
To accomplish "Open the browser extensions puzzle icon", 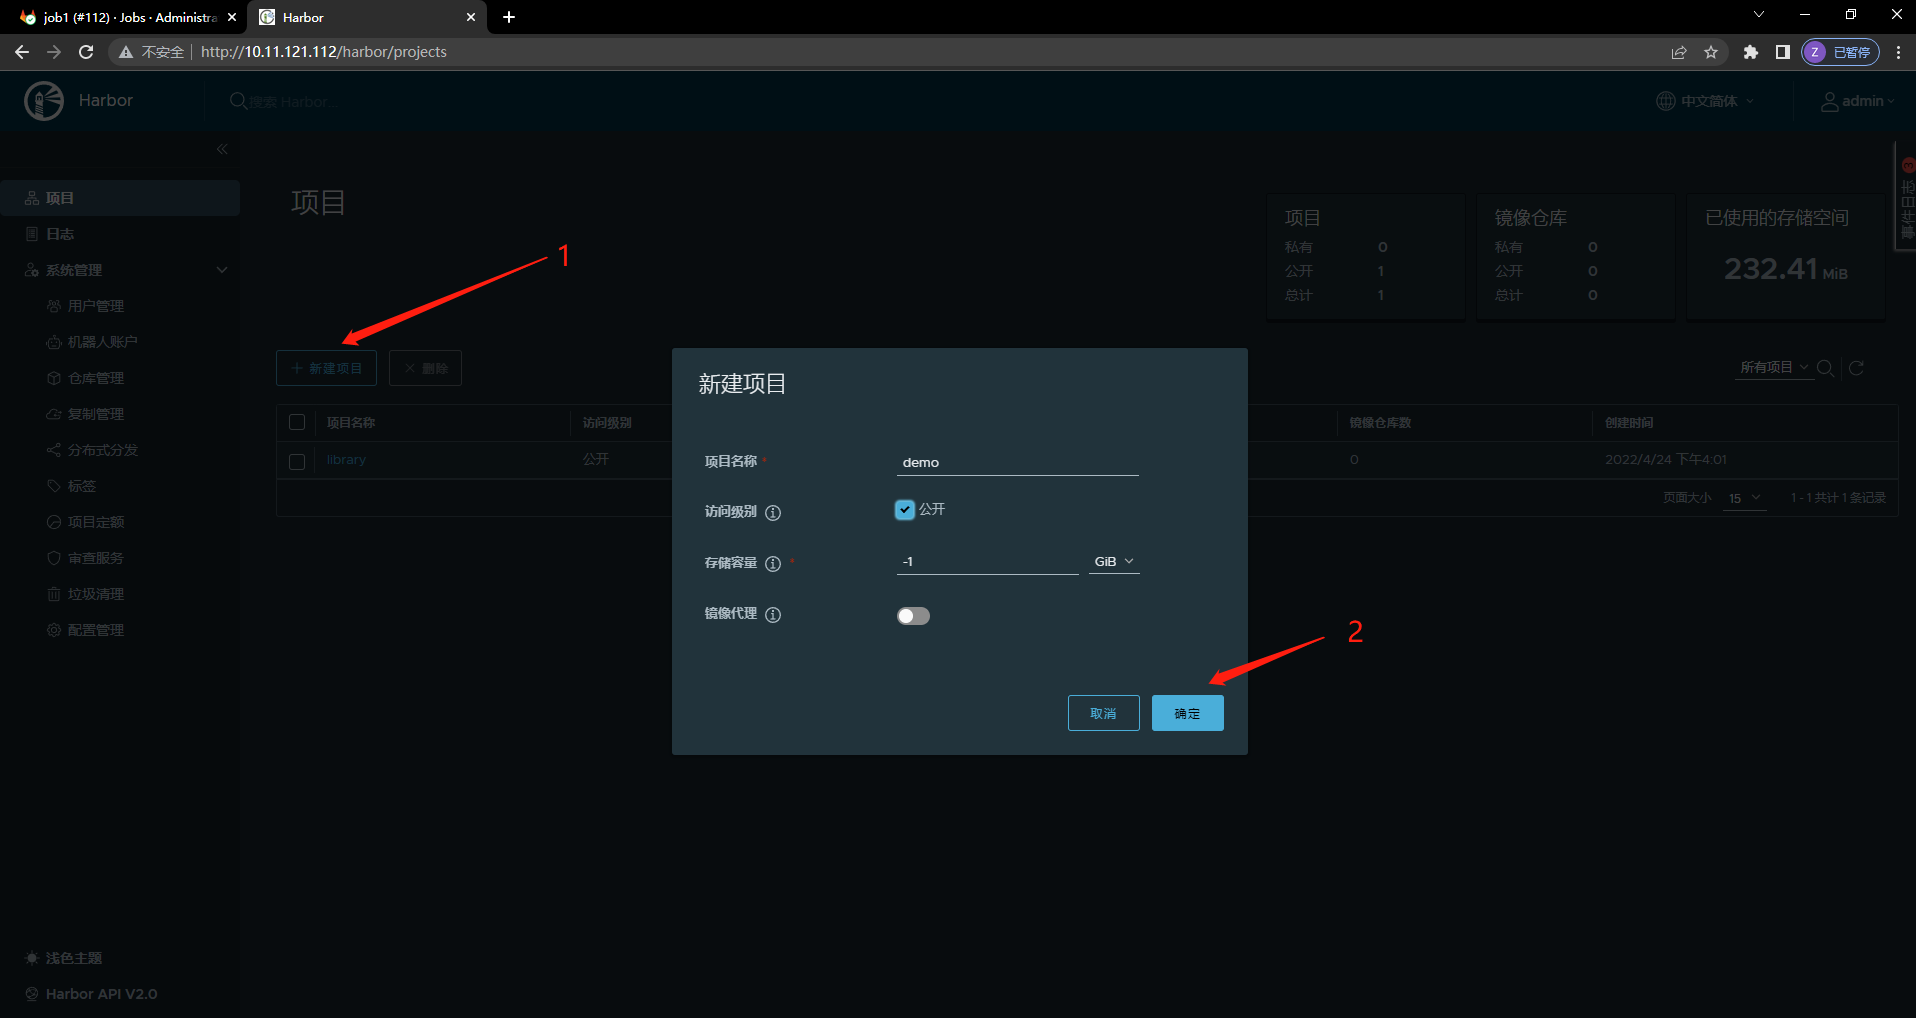I will coord(1750,52).
